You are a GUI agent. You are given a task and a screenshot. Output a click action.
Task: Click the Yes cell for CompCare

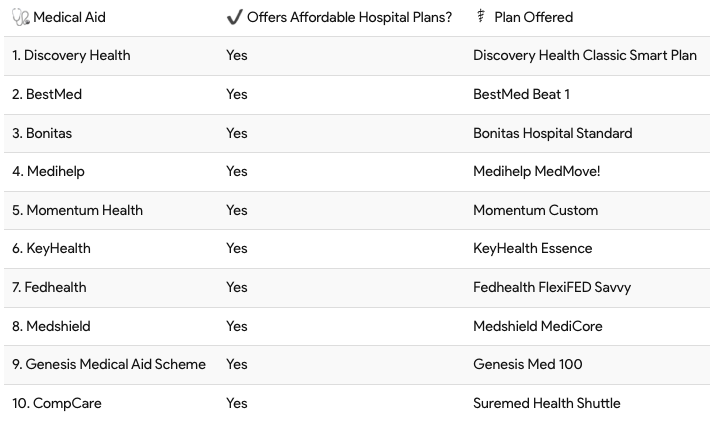[237, 404]
